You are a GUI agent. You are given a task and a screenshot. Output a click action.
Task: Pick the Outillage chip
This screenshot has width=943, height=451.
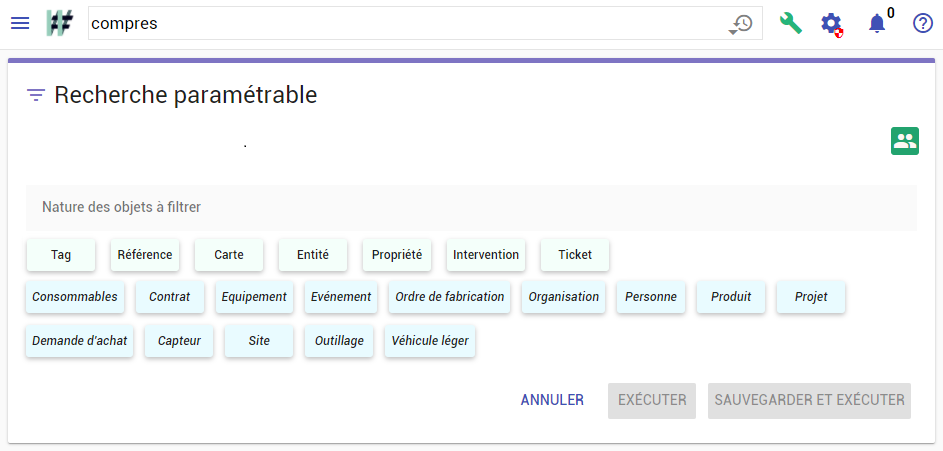[x=339, y=341]
